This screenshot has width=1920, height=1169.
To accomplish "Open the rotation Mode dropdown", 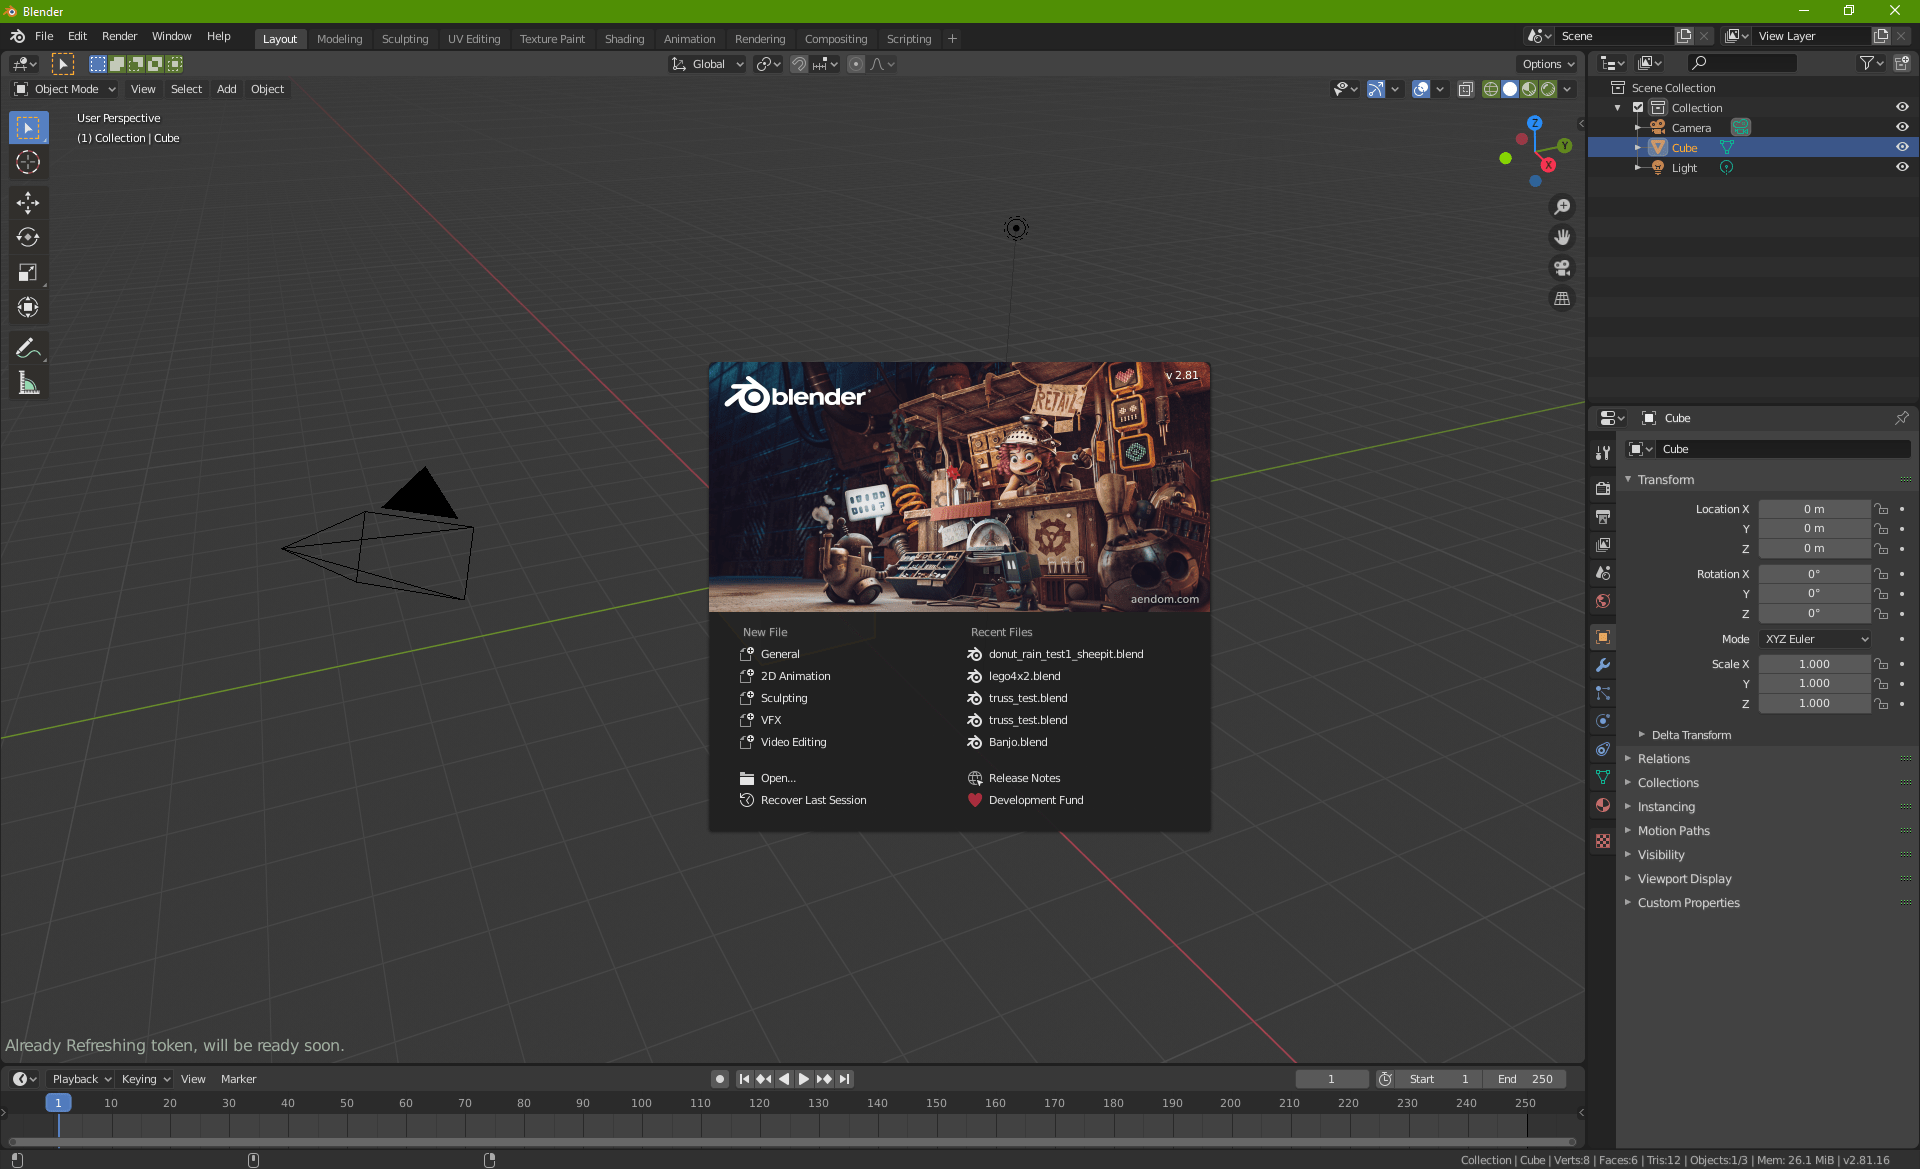I will click(1815, 638).
